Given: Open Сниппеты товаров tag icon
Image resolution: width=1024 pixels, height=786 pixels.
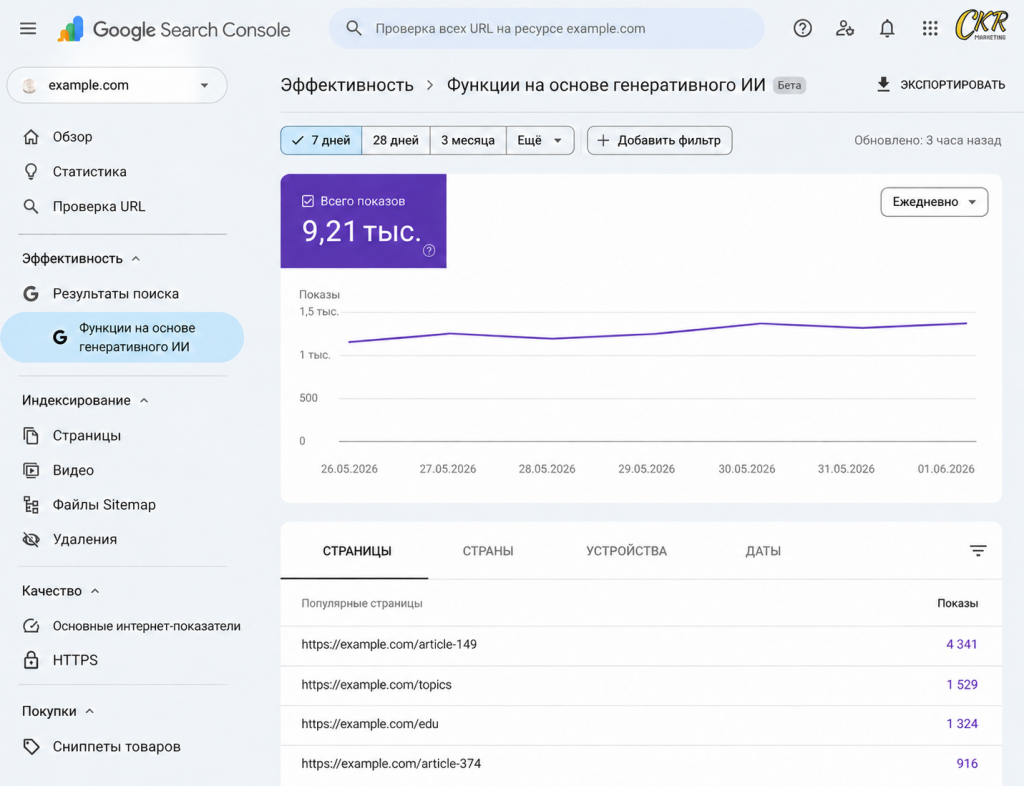Looking at the screenshot, I should (31, 746).
